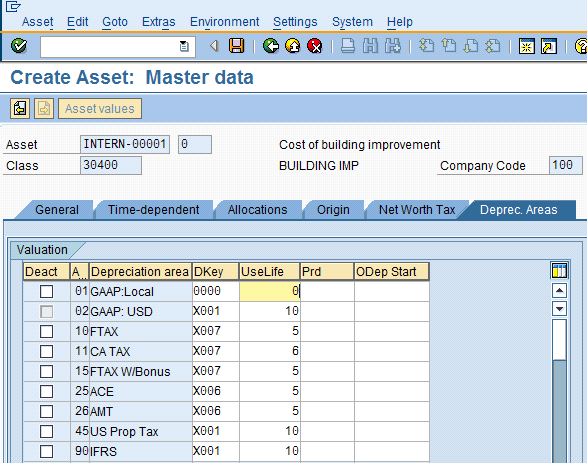
Task: Open the command field history dropdown
Action: pos(184,46)
